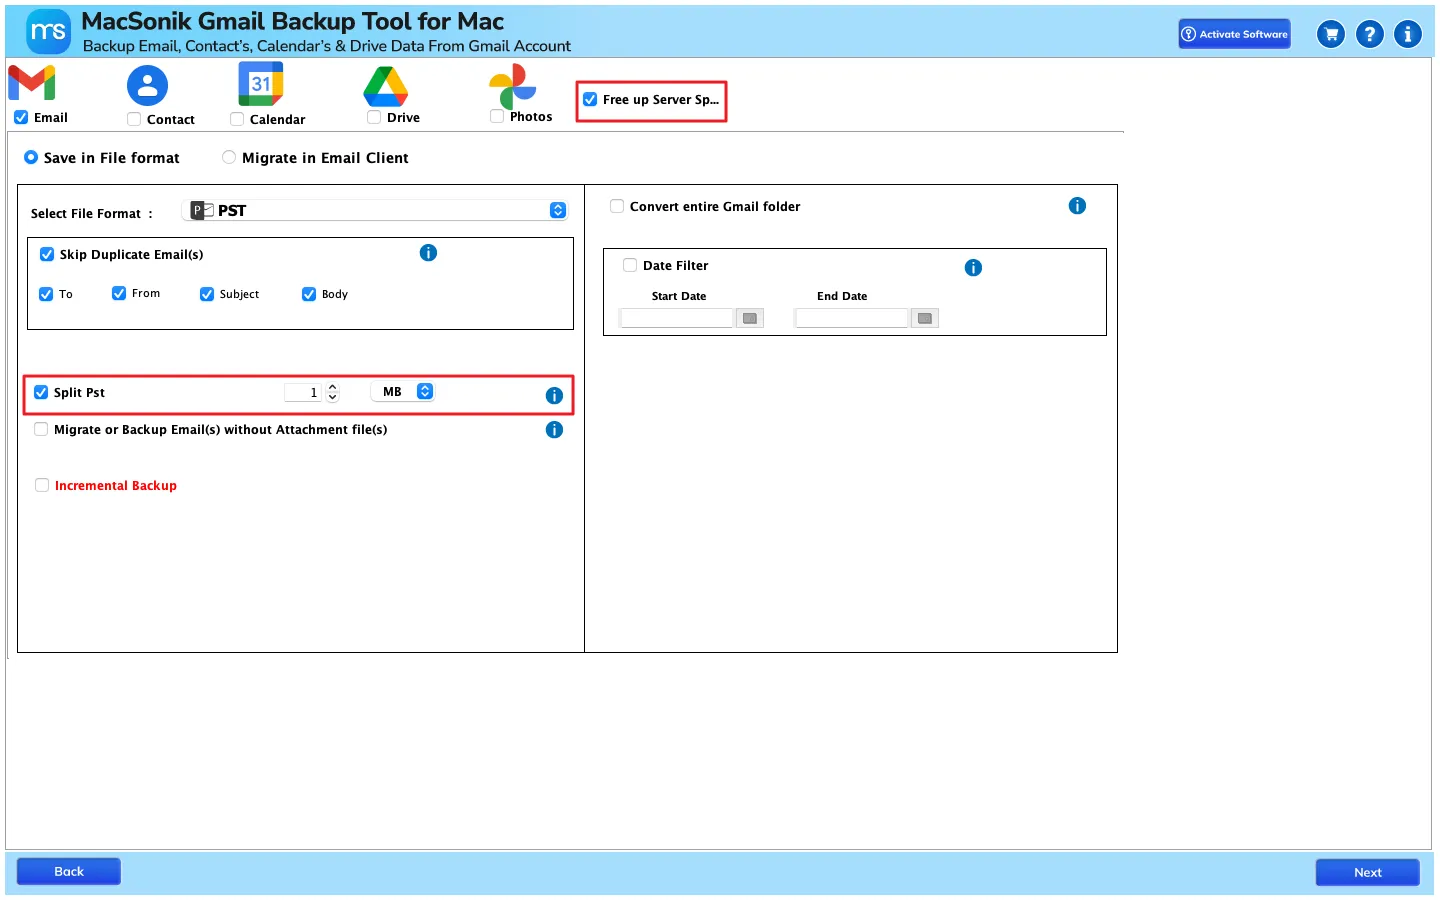Decrease the Split Pst size value
This screenshot has width=1440, height=900.
pyautogui.click(x=333, y=397)
